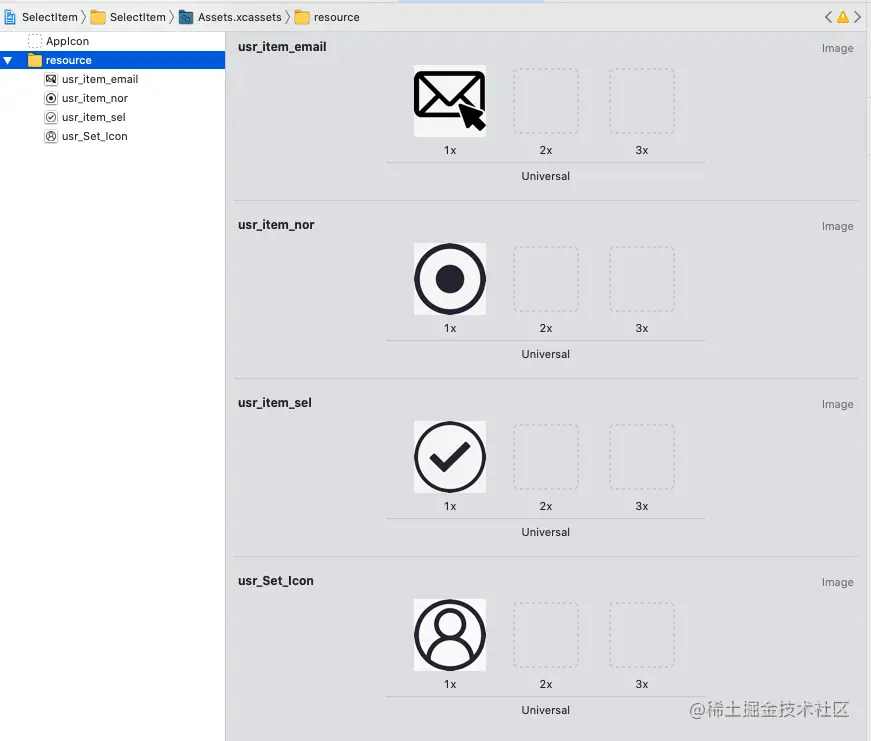The image size is (871, 741).
Task: Click the usr_item_sel heading in detail pane
Action: [275, 403]
